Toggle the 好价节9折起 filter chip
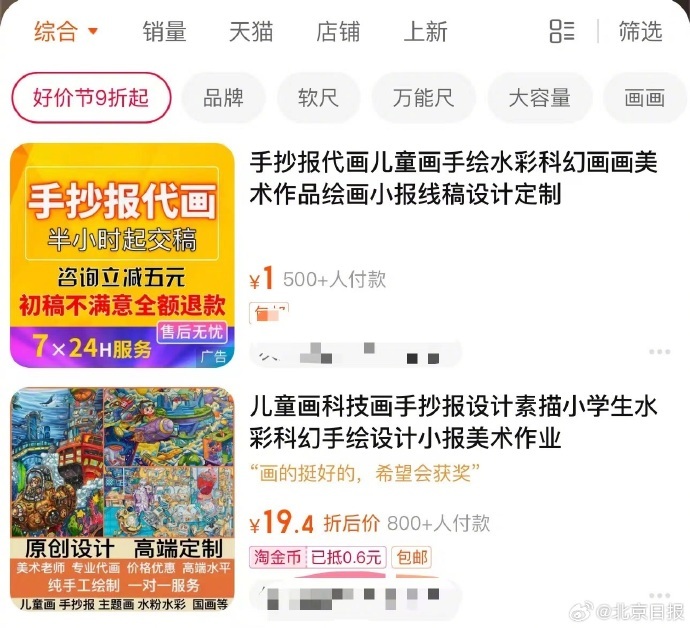 coord(91,98)
